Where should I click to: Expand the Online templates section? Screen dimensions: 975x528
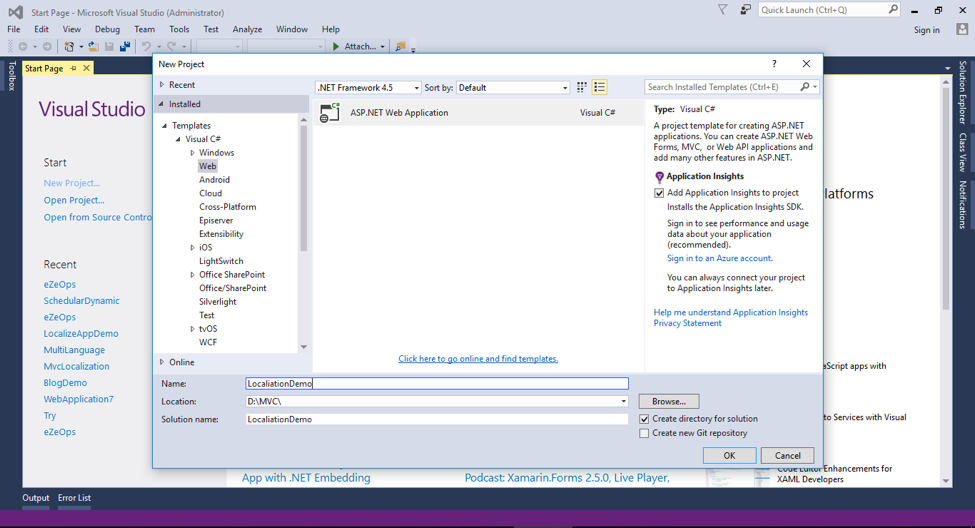162,362
